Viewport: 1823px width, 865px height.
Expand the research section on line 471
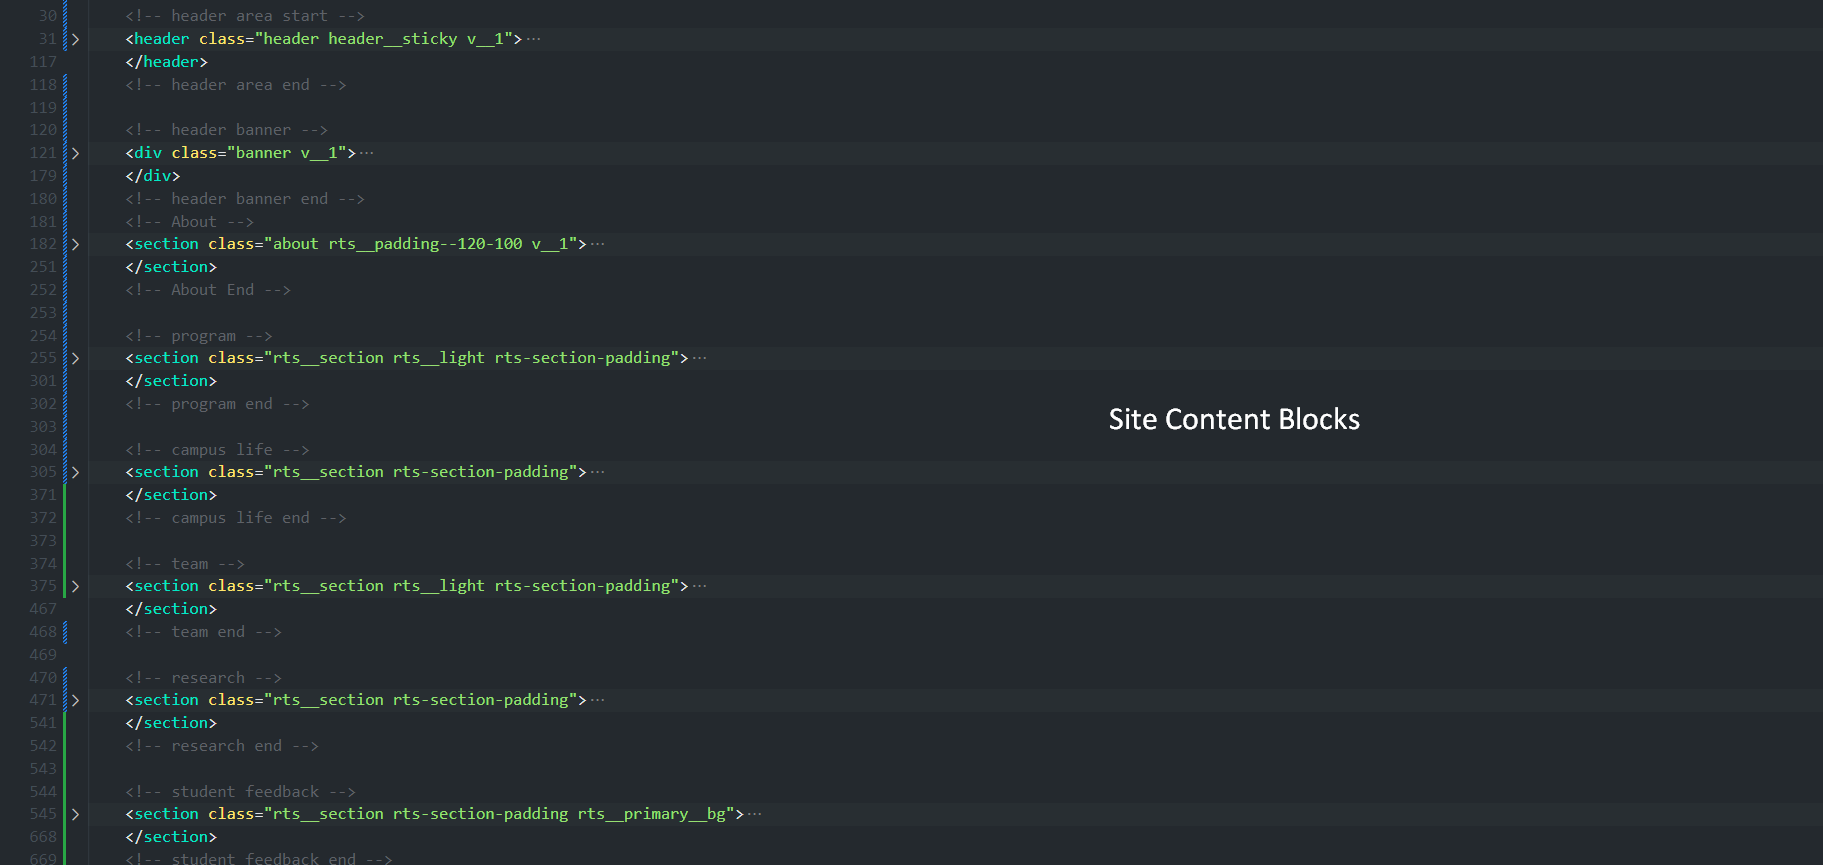click(x=75, y=700)
